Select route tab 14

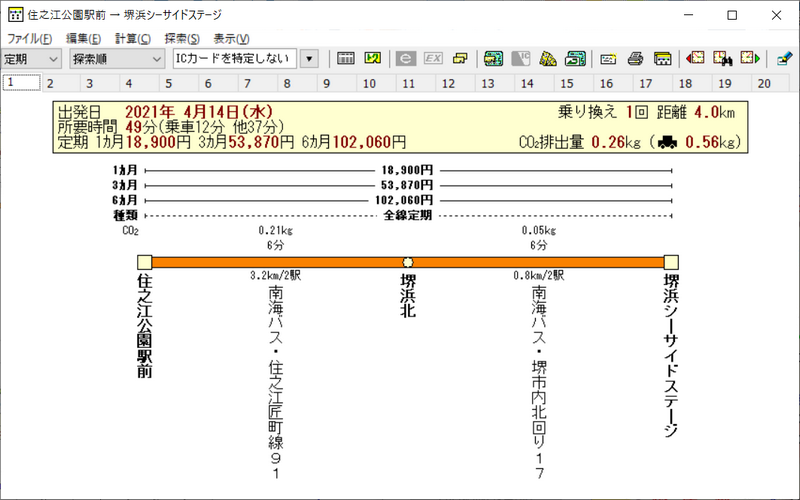[535, 83]
